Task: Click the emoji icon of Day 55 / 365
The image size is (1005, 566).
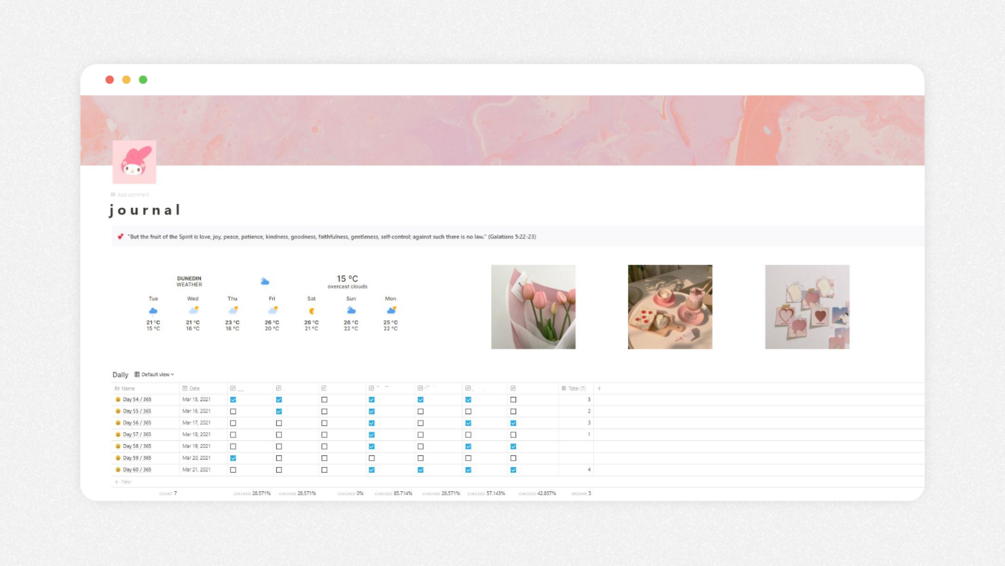Action: 118,411
